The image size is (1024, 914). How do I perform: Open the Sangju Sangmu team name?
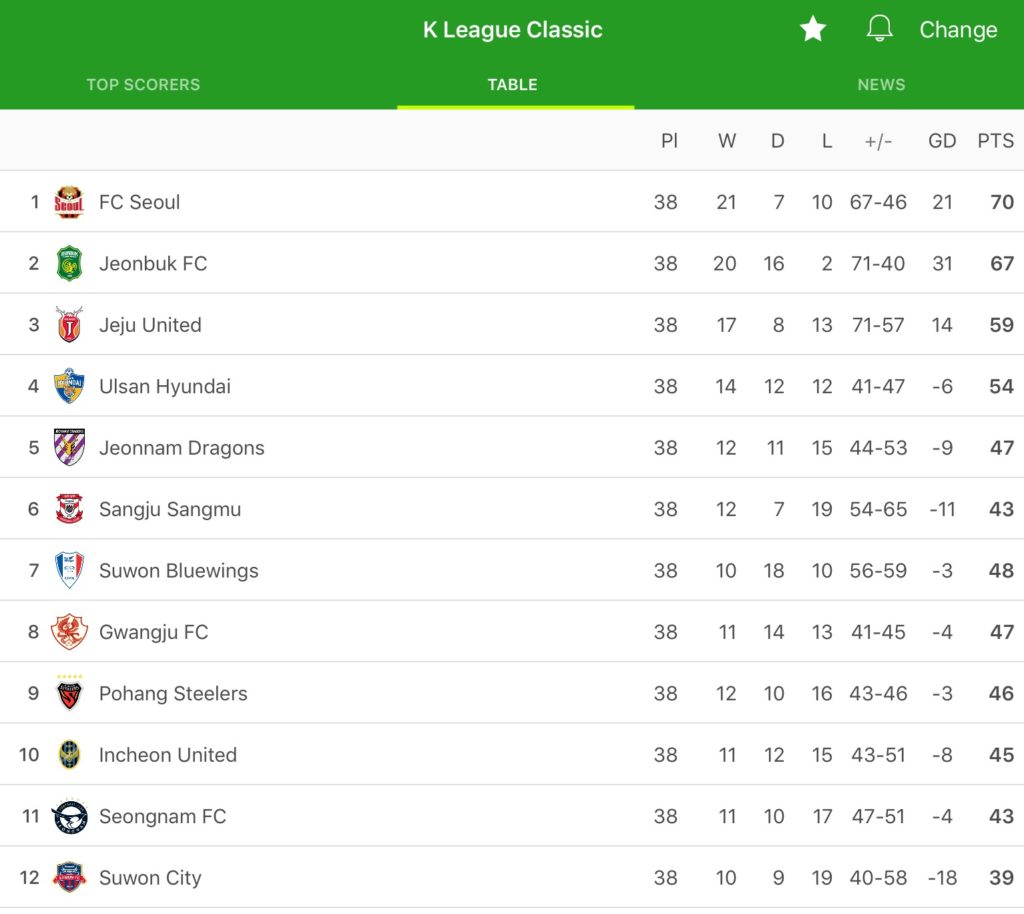[170, 510]
